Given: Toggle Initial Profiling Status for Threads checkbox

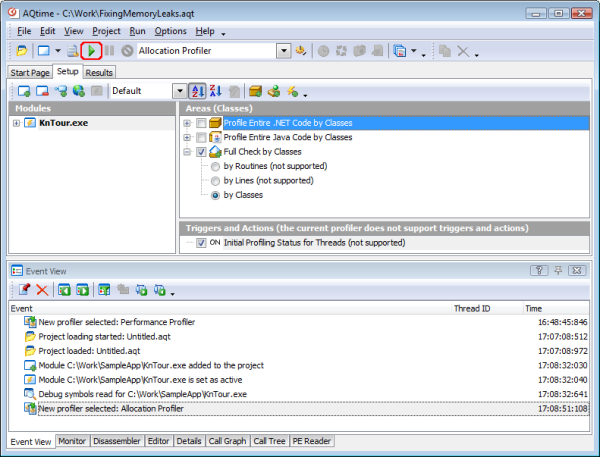Looking at the screenshot, I should point(201,243).
